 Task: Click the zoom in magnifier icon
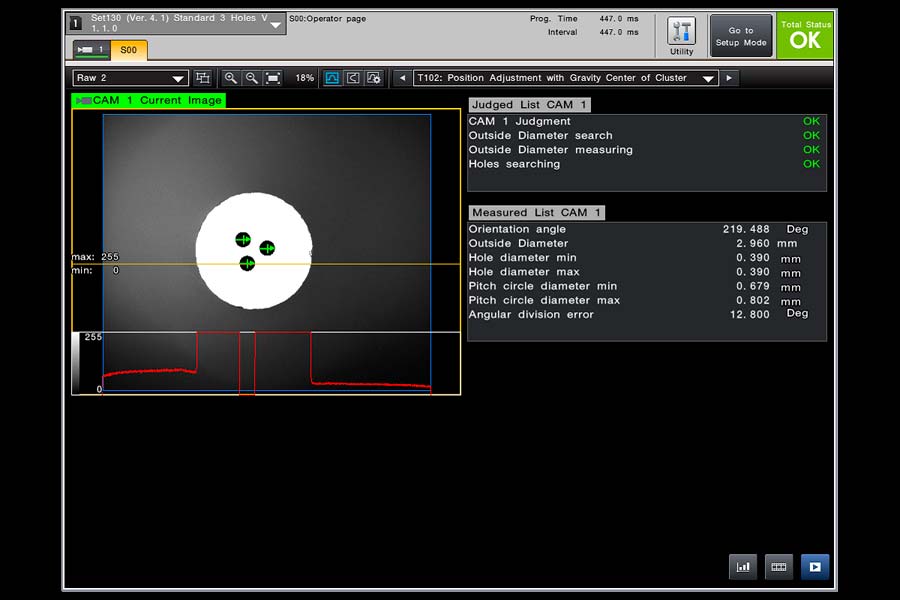[x=231, y=78]
